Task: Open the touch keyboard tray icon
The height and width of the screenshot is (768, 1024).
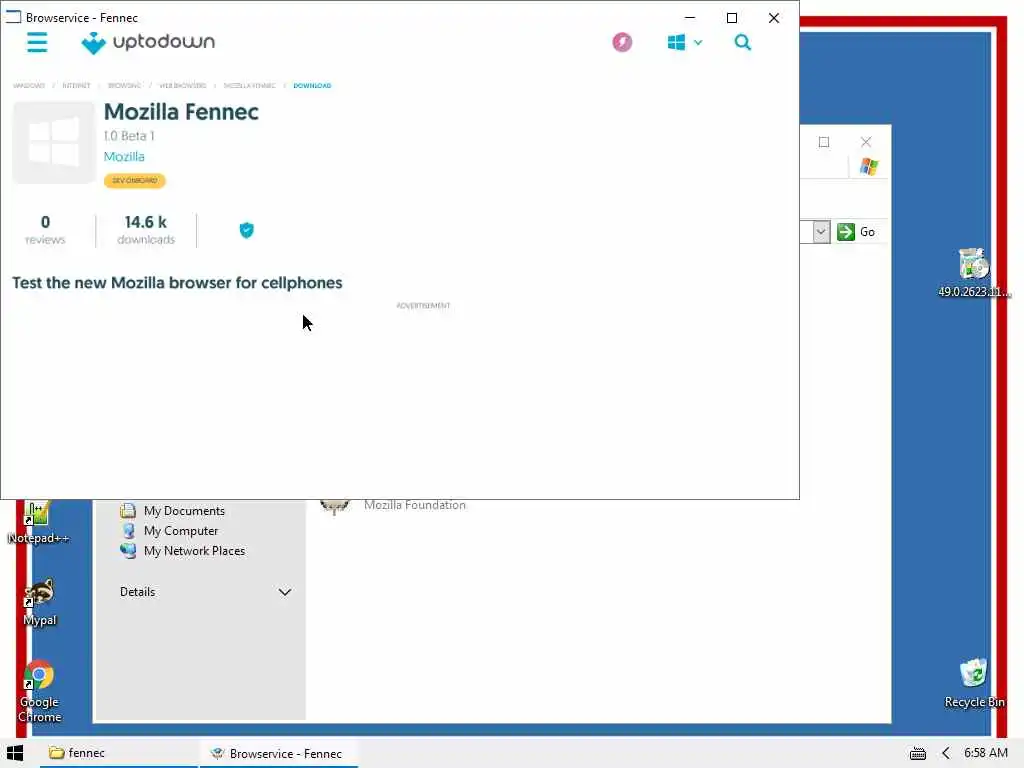Action: click(x=918, y=754)
